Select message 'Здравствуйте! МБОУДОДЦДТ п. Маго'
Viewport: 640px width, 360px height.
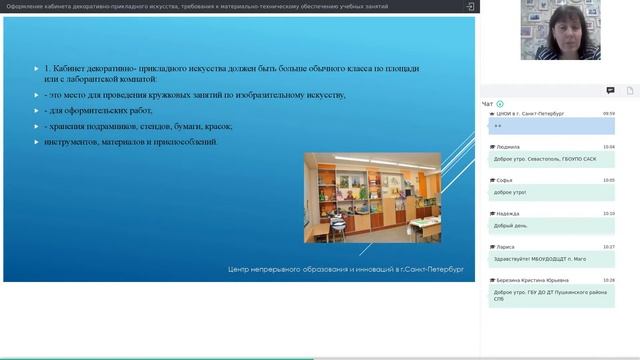[x=551, y=260]
